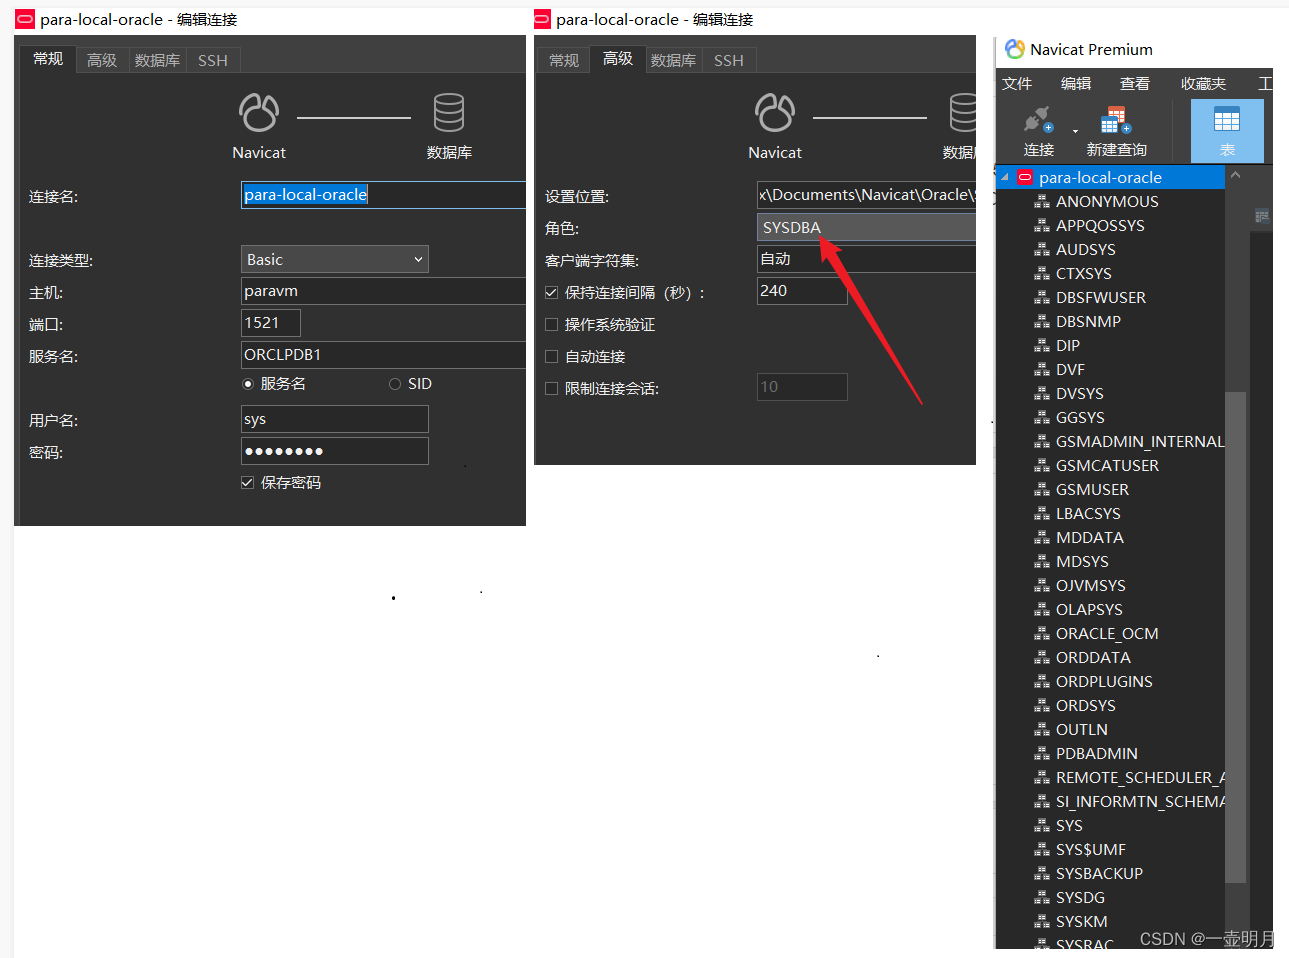
Task: Click the schema icon next to DBSNMP
Action: click(1042, 321)
